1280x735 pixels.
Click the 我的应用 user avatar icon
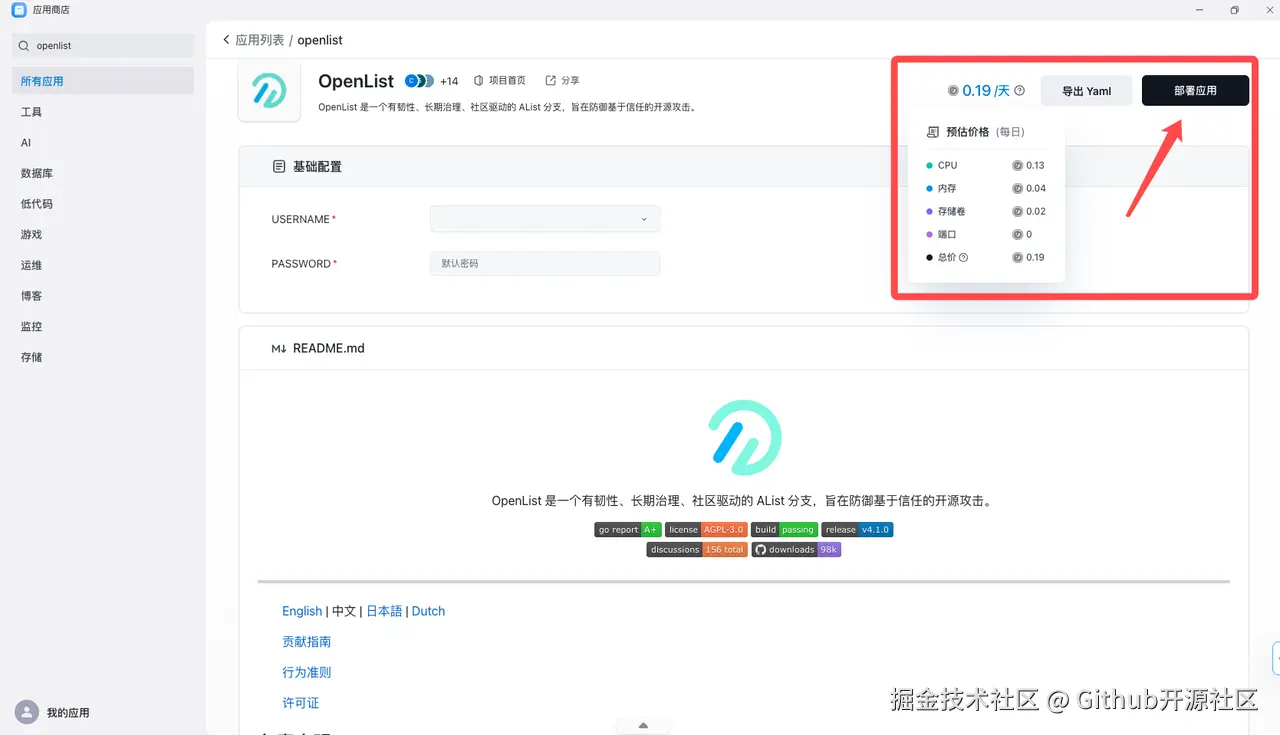(27, 712)
